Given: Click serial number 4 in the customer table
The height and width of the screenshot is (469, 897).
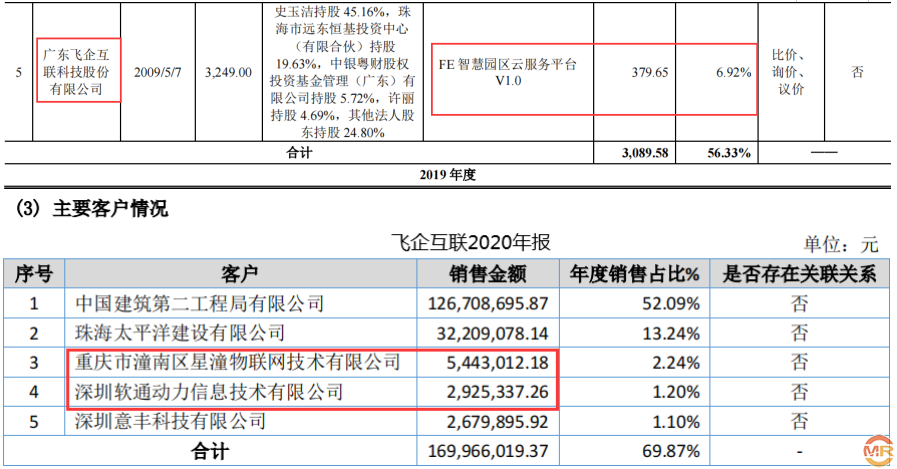Looking at the screenshot, I should tap(34, 392).
